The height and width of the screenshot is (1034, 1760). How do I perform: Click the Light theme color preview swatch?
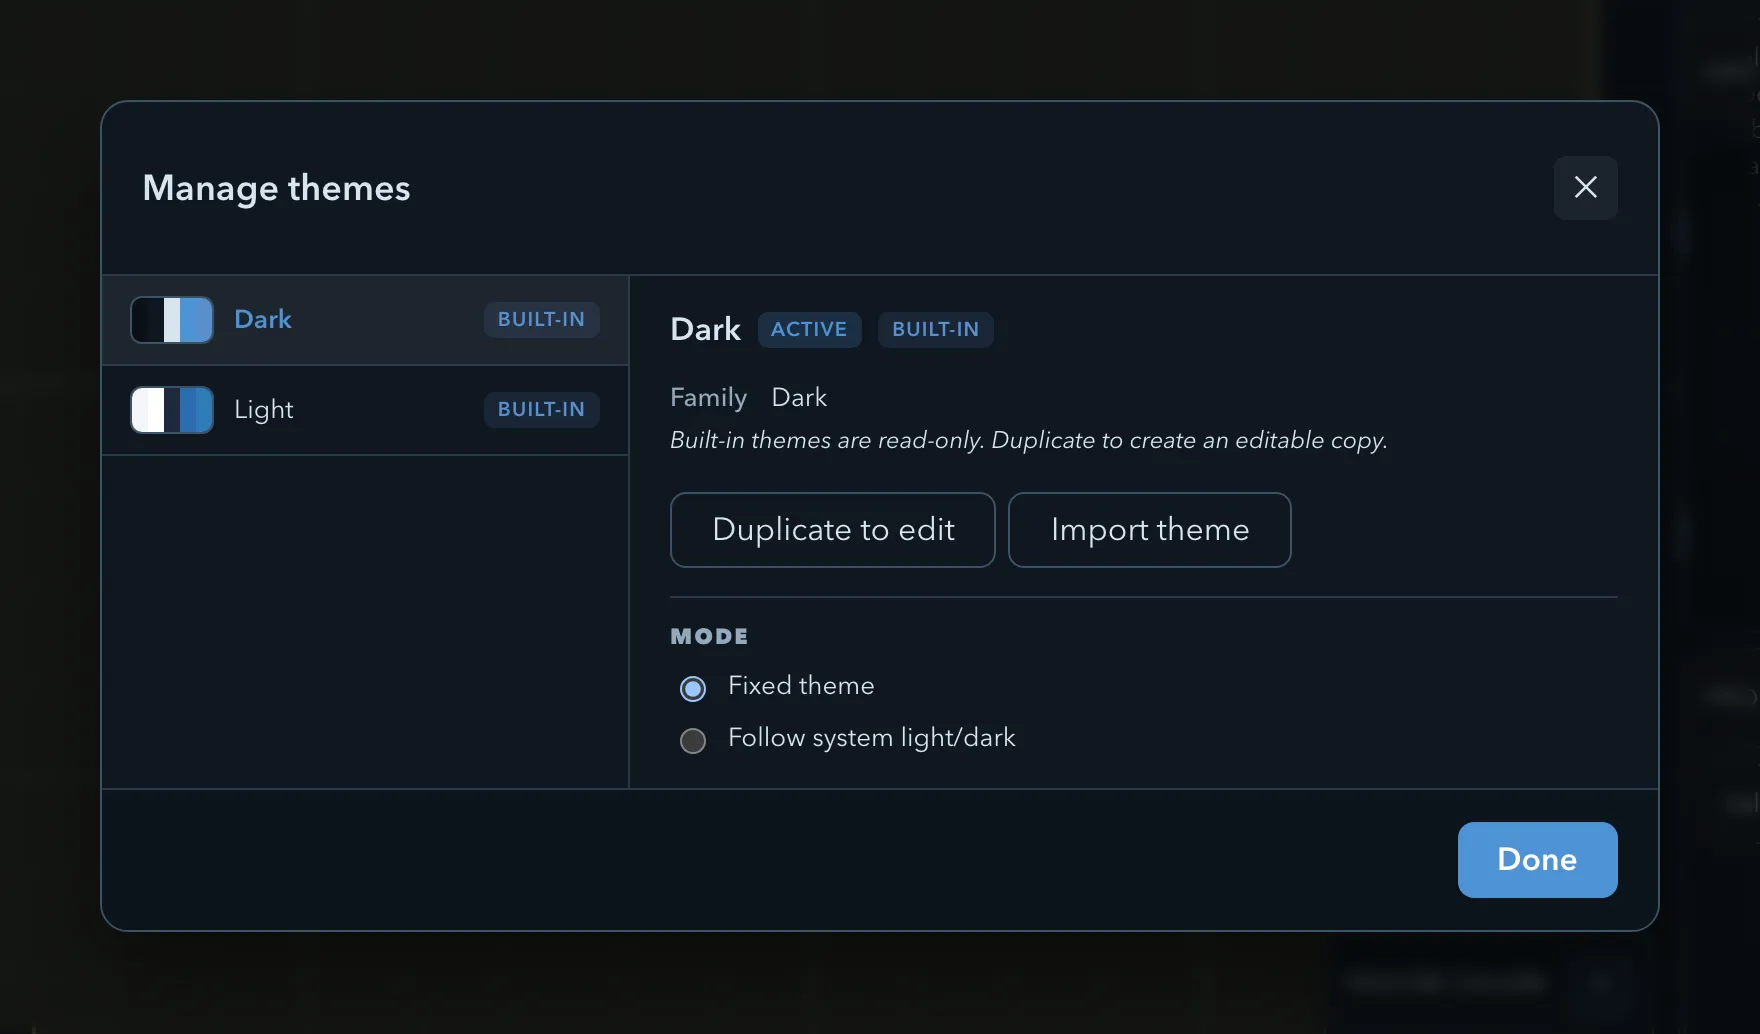click(172, 410)
